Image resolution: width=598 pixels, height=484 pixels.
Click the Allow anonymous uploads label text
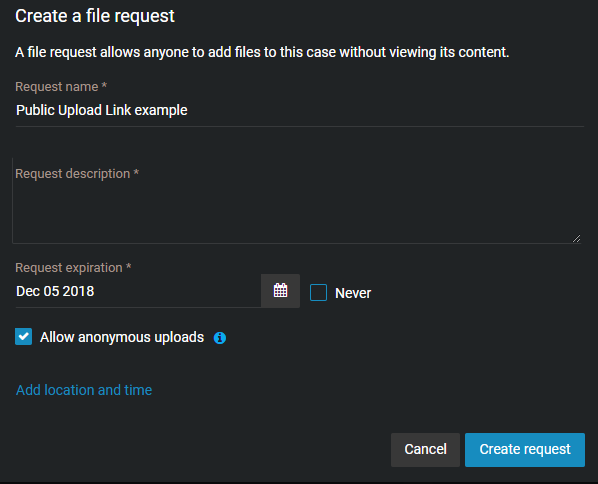(122, 337)
